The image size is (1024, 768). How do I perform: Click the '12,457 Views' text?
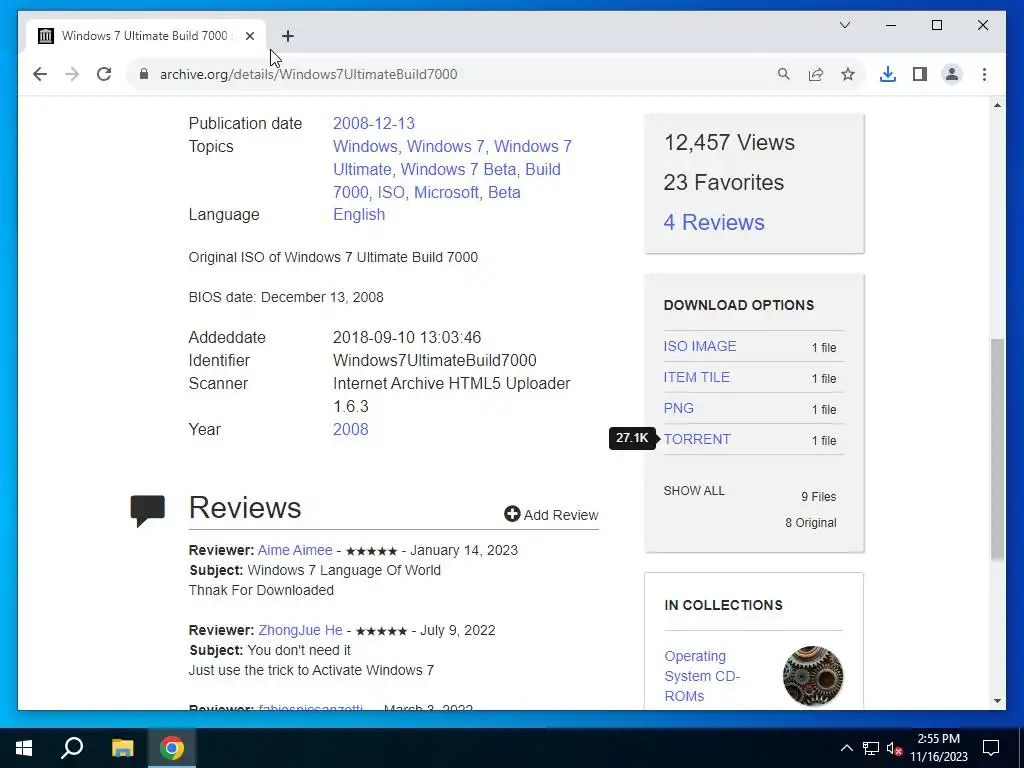pos(729,142)
